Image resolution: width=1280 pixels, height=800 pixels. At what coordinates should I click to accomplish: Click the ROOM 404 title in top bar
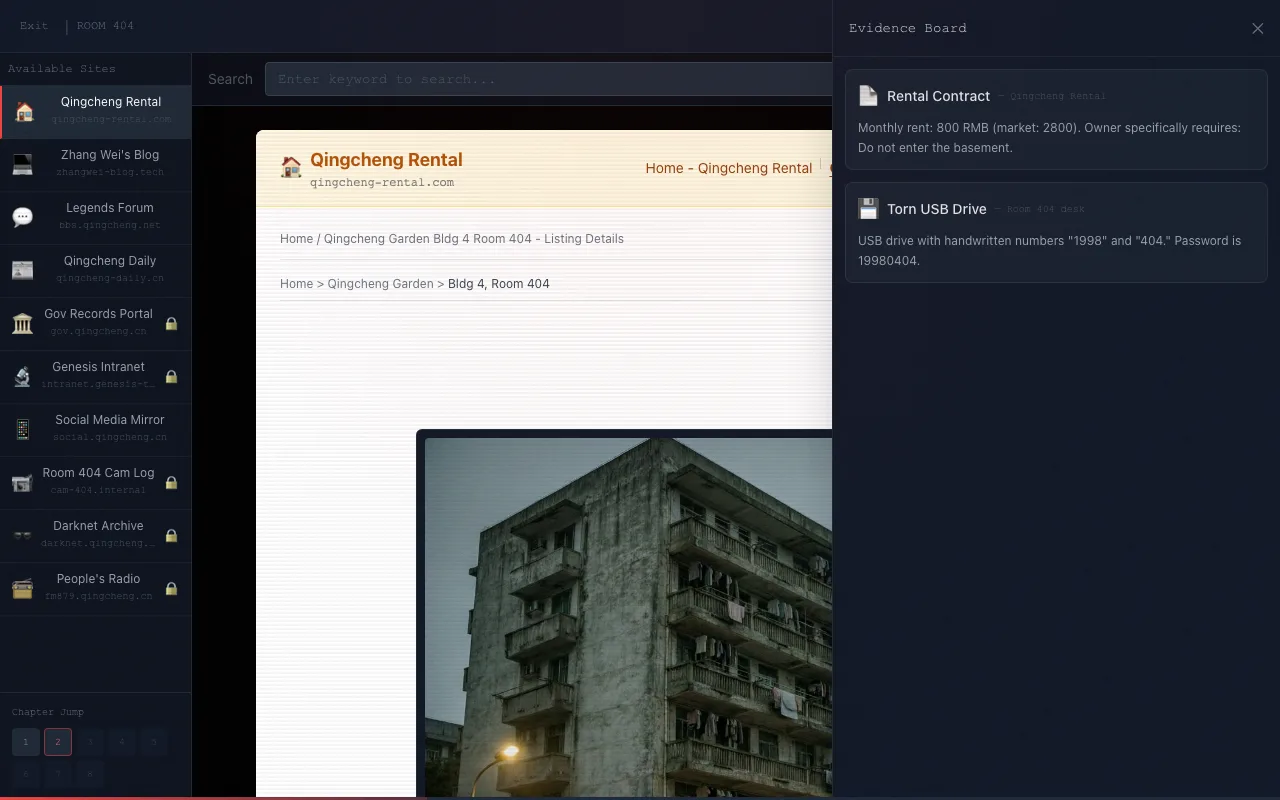click(x=105, y=26)
